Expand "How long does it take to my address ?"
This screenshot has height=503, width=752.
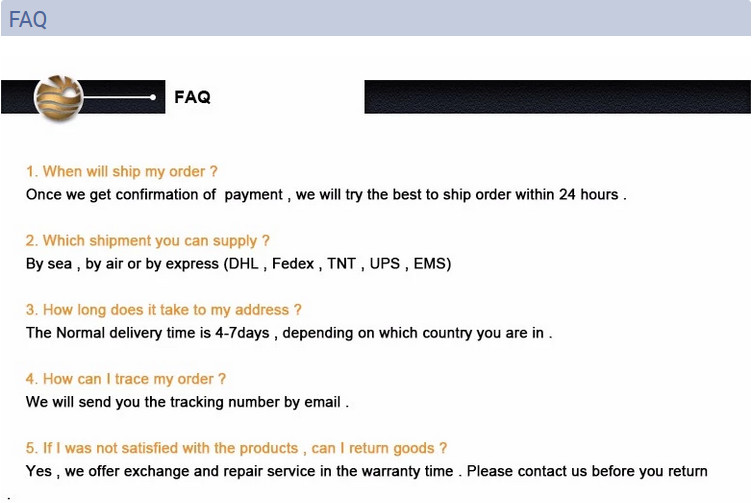pos(164,310)
